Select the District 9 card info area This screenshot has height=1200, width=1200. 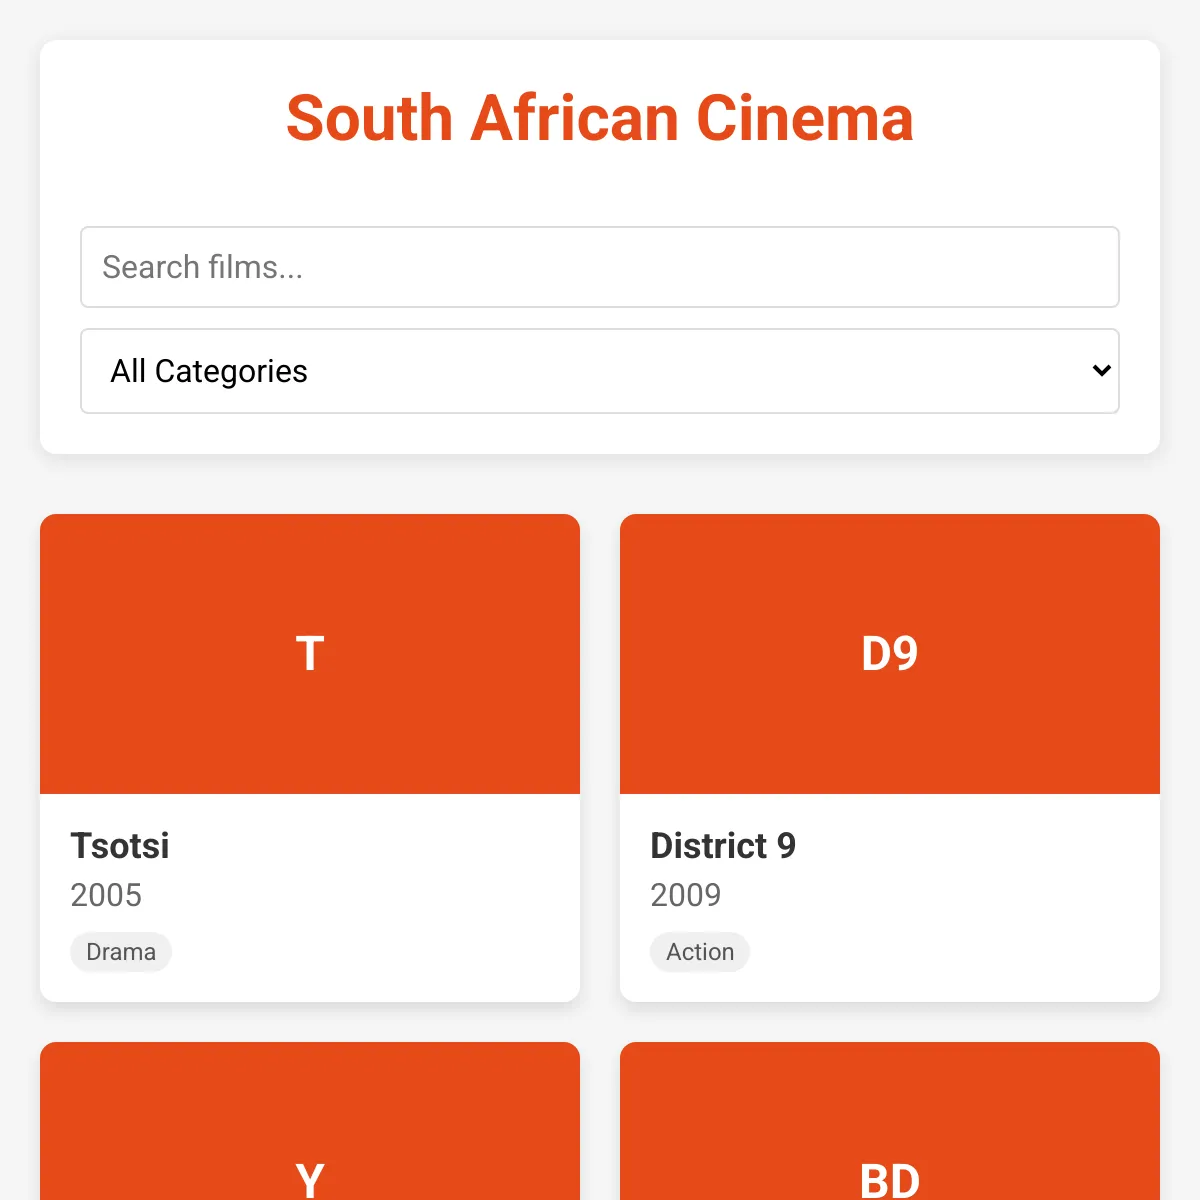click(890, 898)
